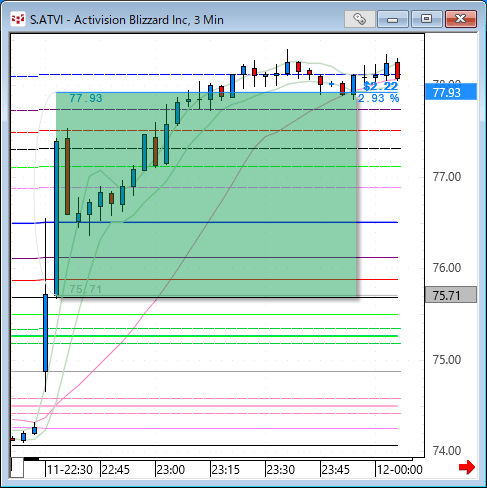
Task: Click the 2.93 % range label
Action: click(378, 98)
